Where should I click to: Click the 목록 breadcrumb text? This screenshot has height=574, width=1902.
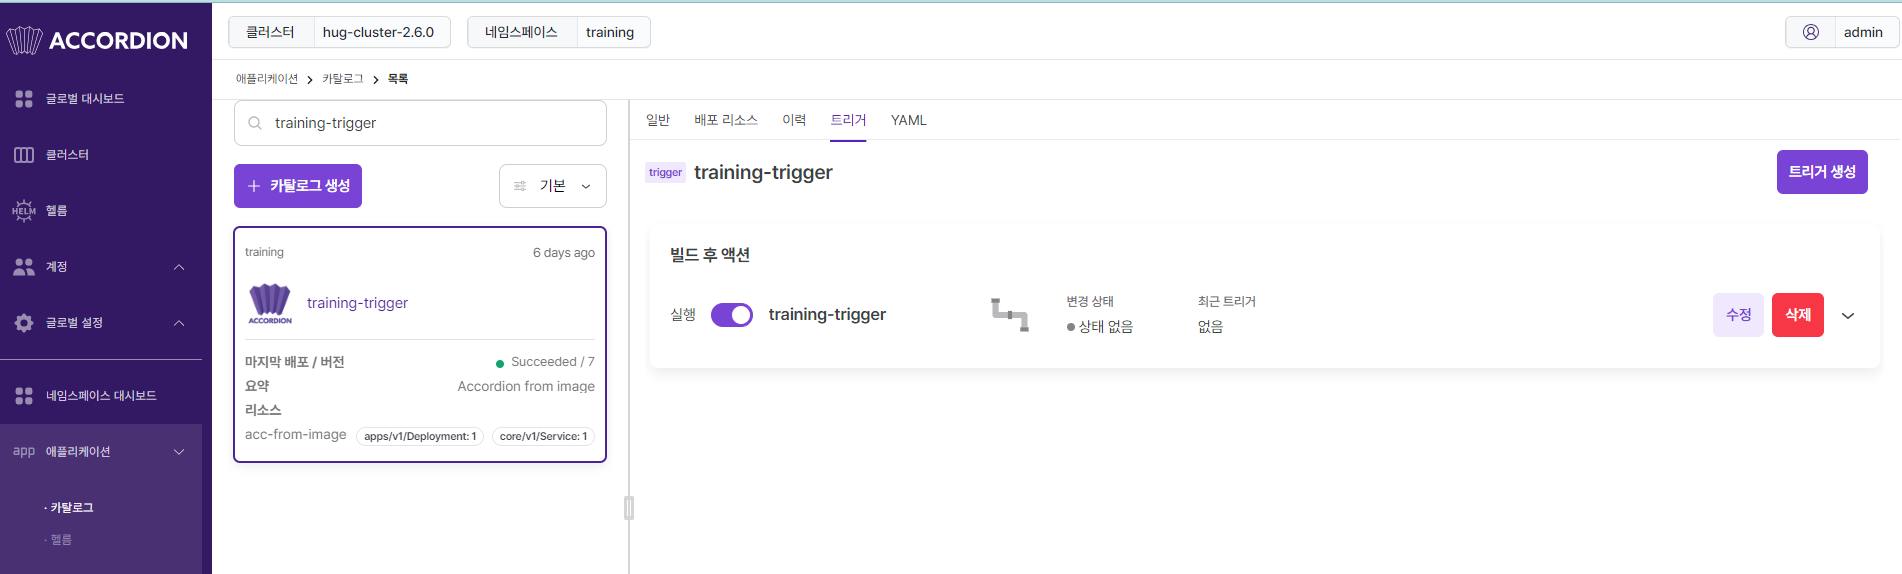click(x=398, y=79)
